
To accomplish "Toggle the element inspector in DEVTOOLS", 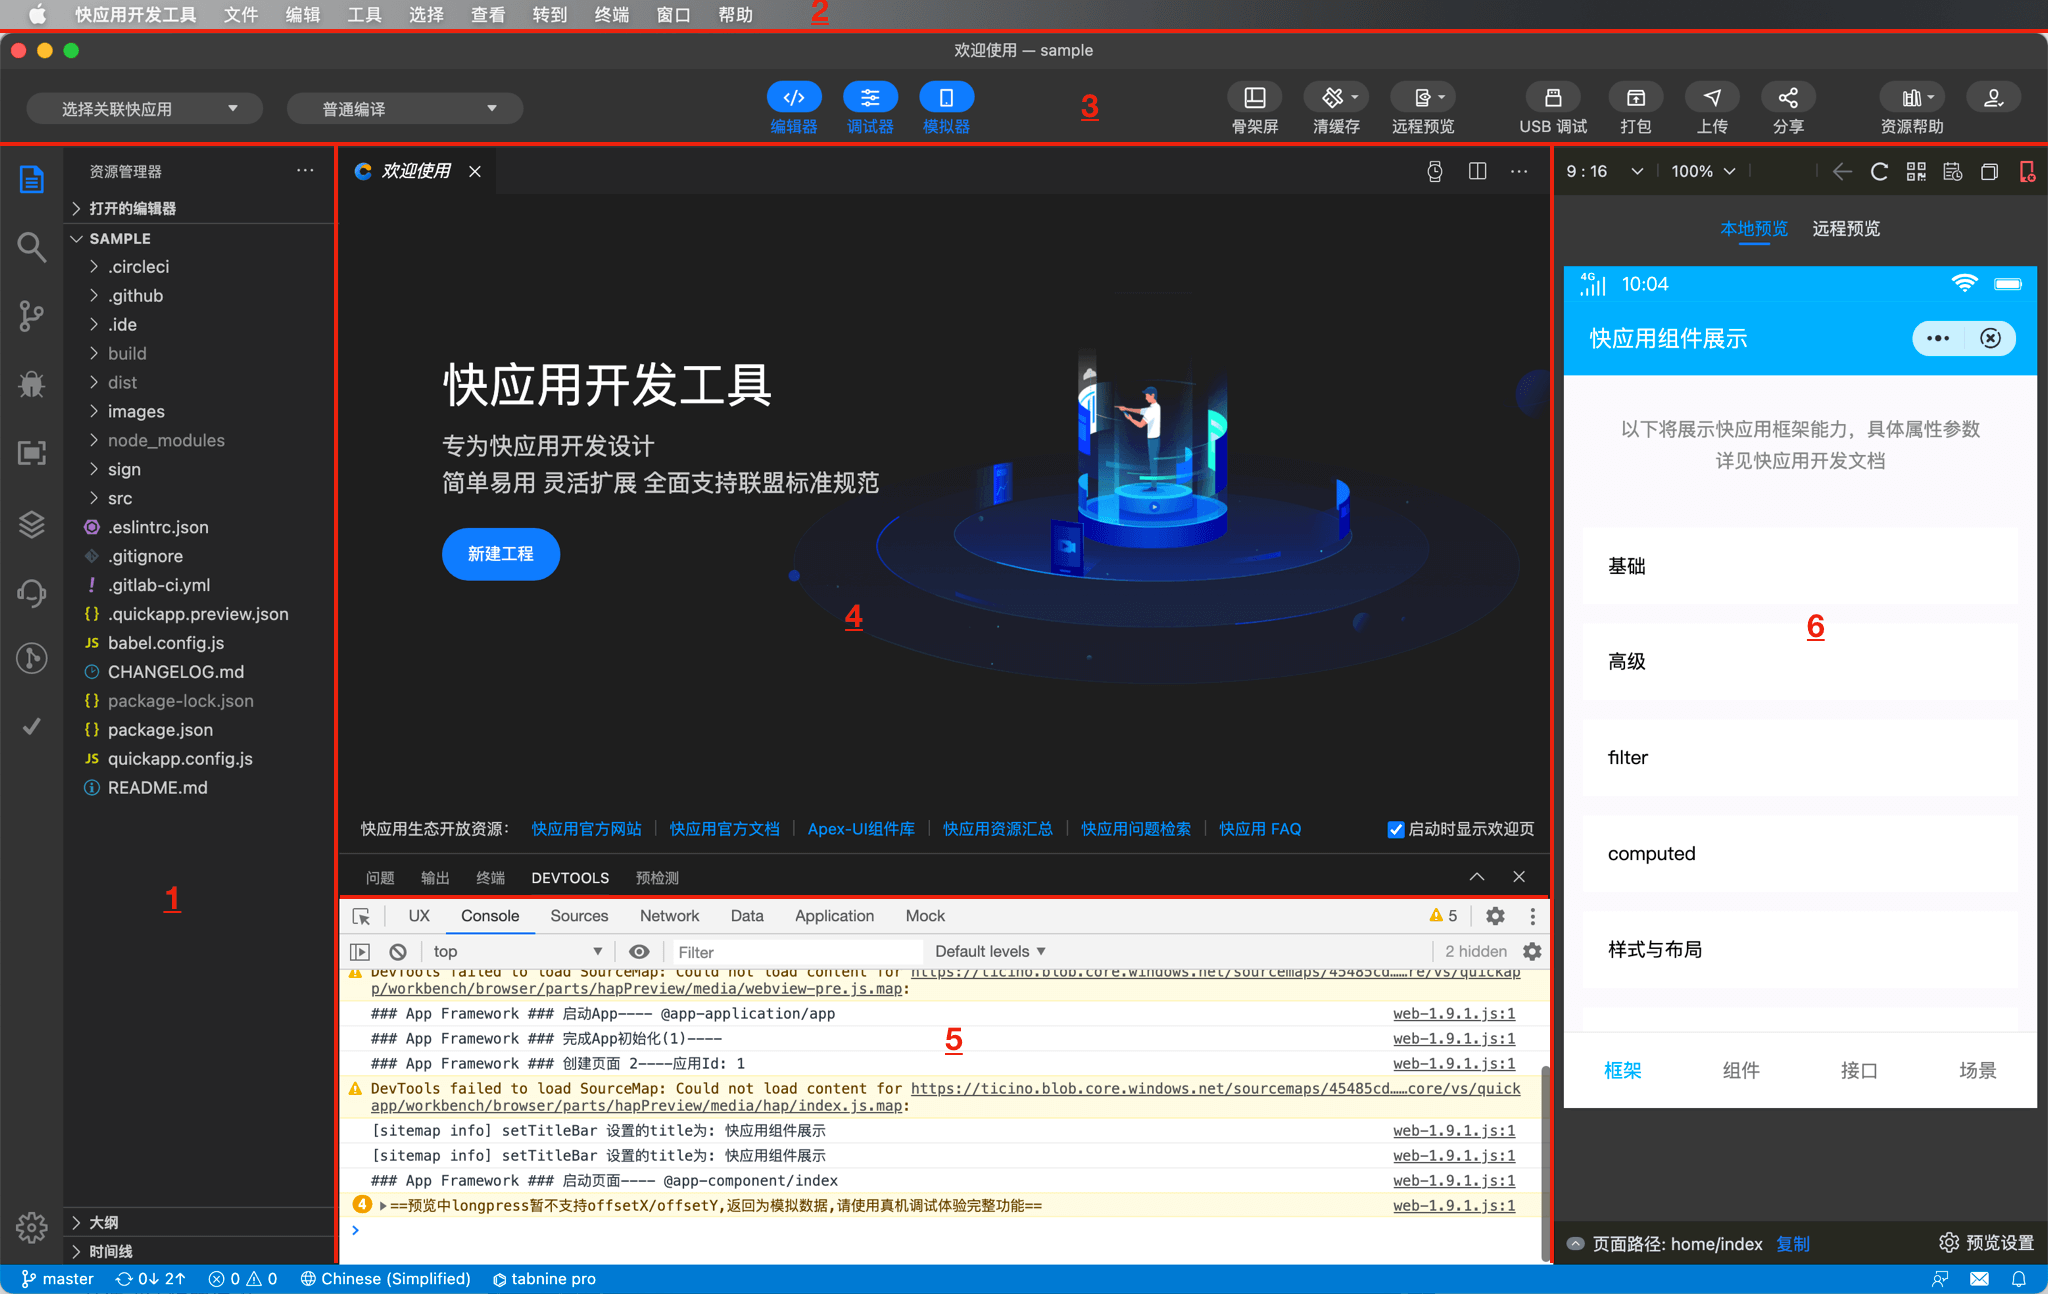I will point(360,915).
